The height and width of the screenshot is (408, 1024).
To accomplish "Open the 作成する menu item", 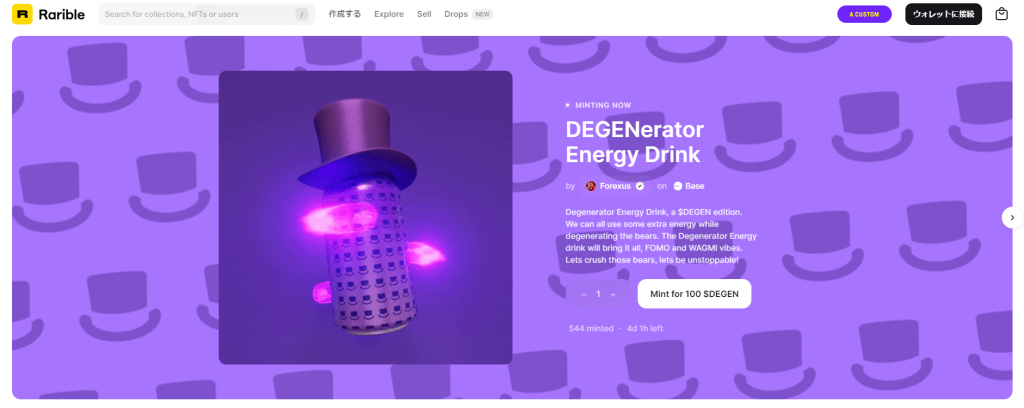I will (x=345, y=14).
